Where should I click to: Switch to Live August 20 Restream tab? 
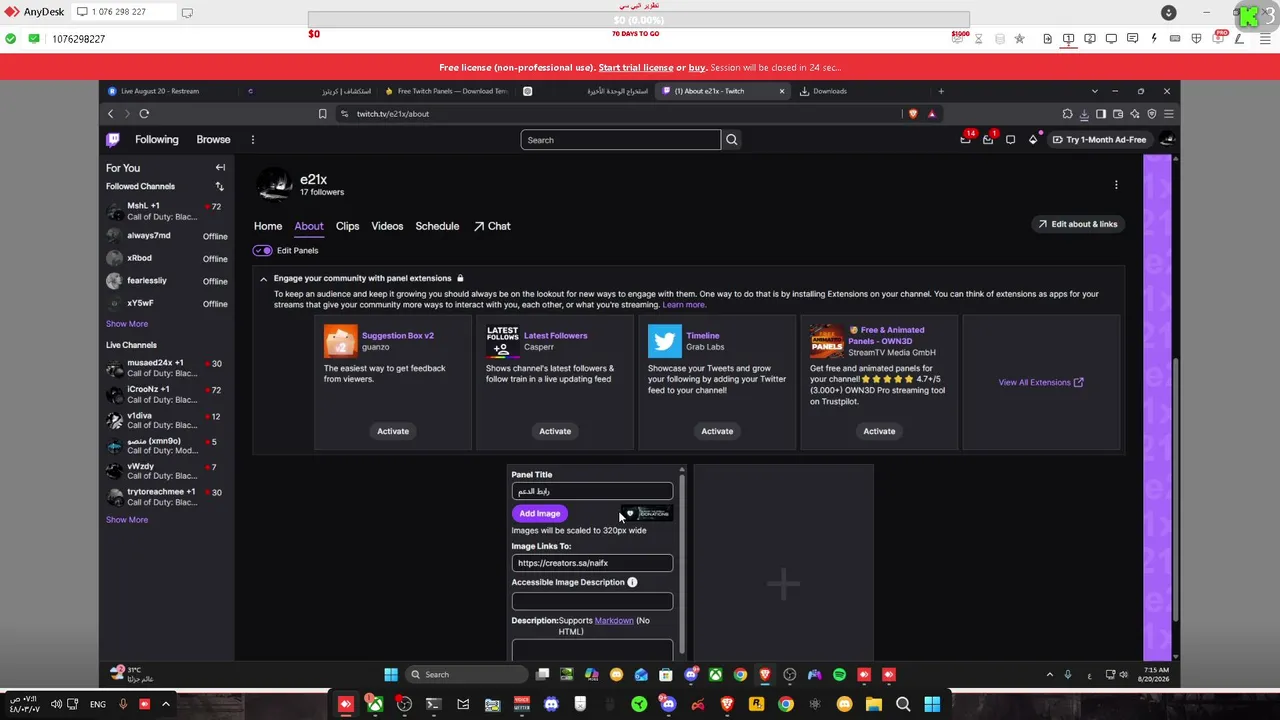(167, 91)
